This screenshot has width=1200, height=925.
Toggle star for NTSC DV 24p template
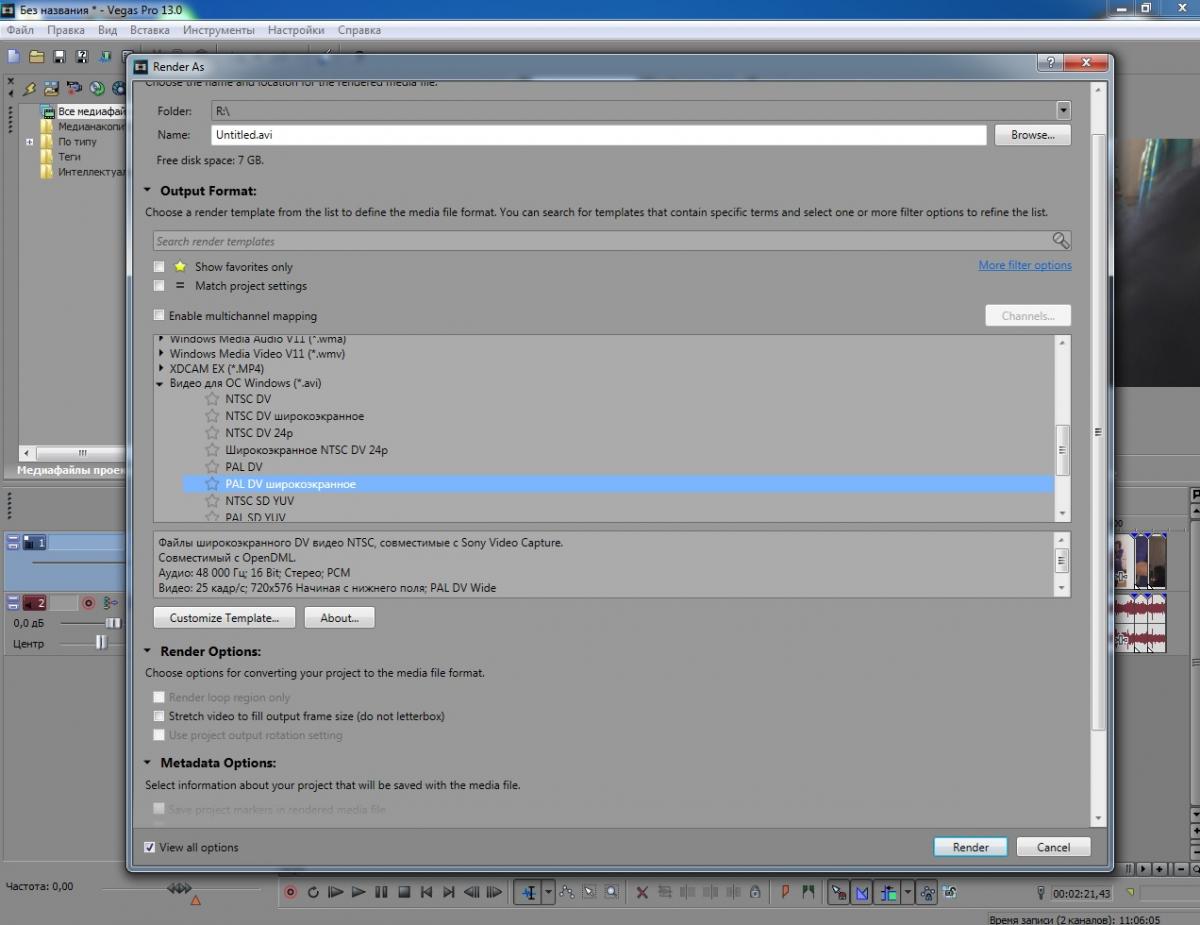pos(211,433)
